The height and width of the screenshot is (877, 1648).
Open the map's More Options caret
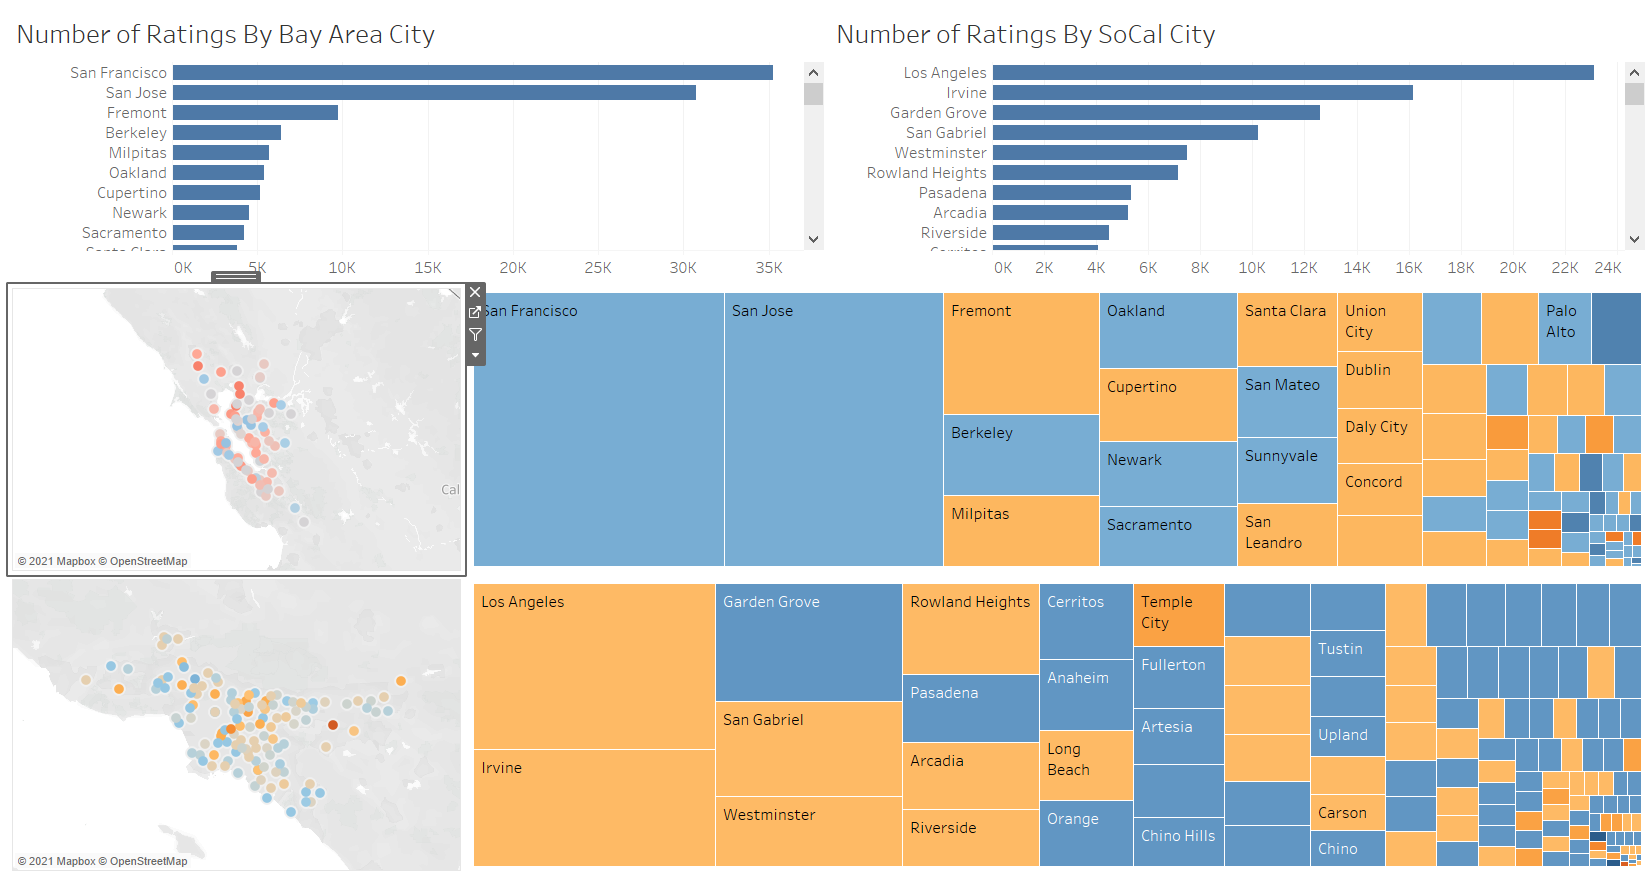click(x=475, y=355)
